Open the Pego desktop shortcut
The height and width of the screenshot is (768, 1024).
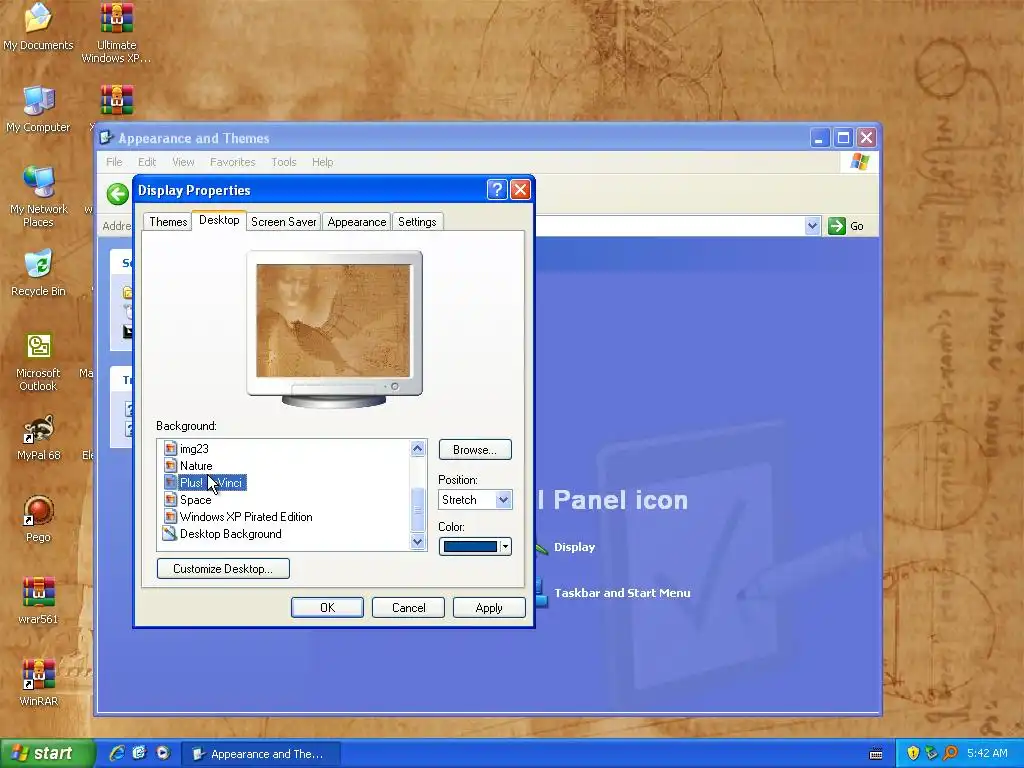[38, 519]
